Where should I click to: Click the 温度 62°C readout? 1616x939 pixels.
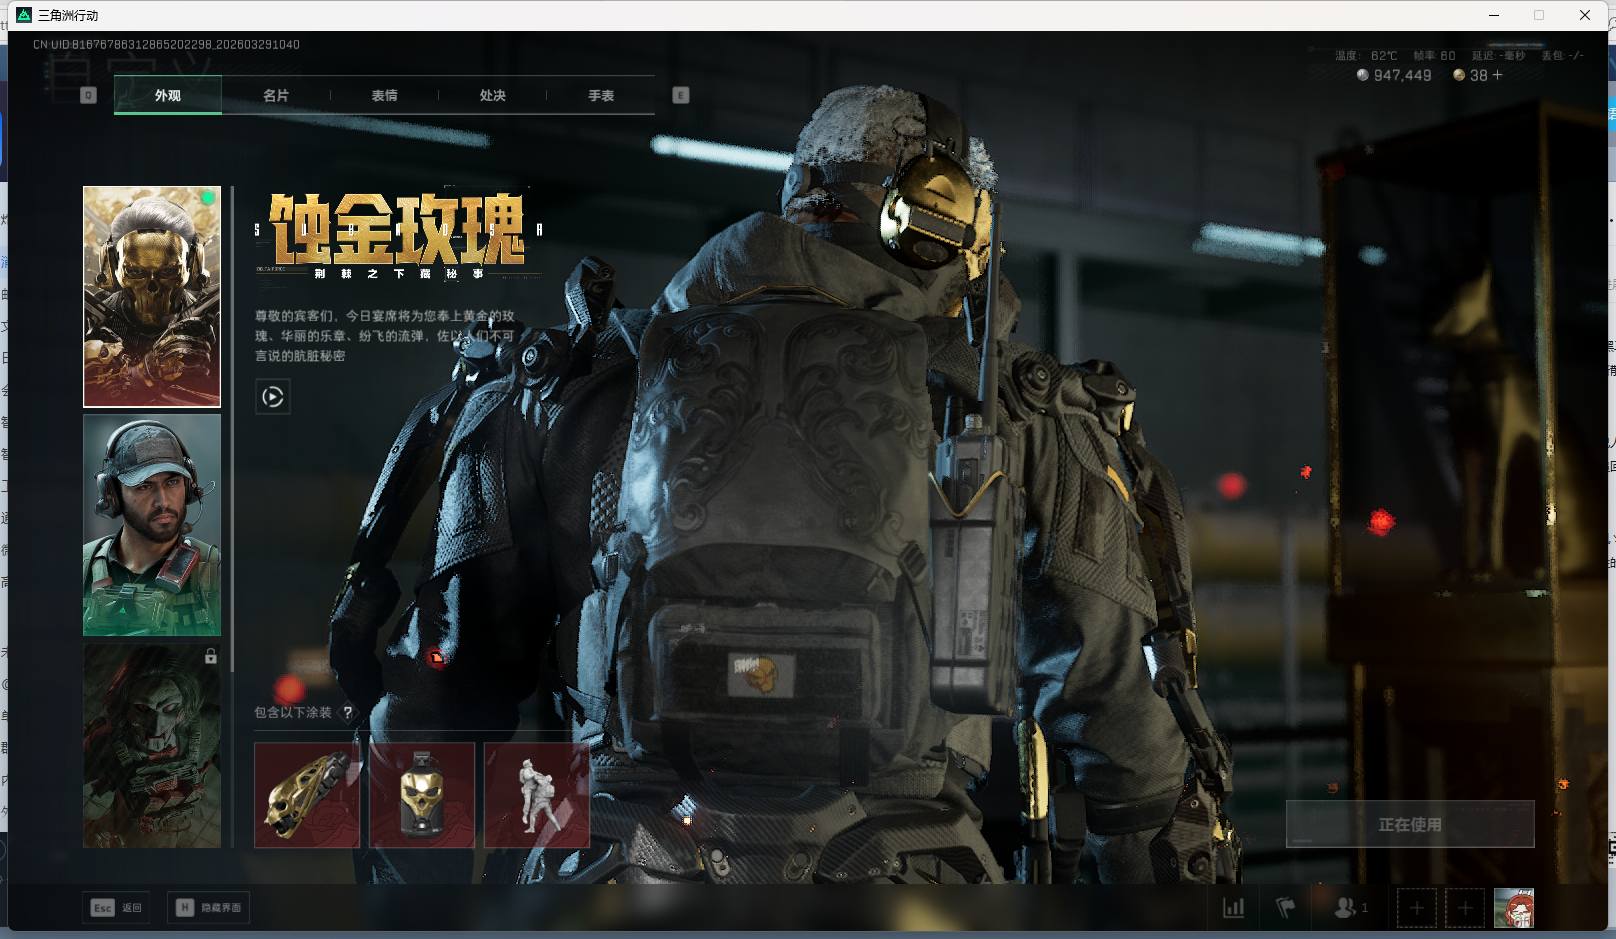click(x=1366, y=56)
